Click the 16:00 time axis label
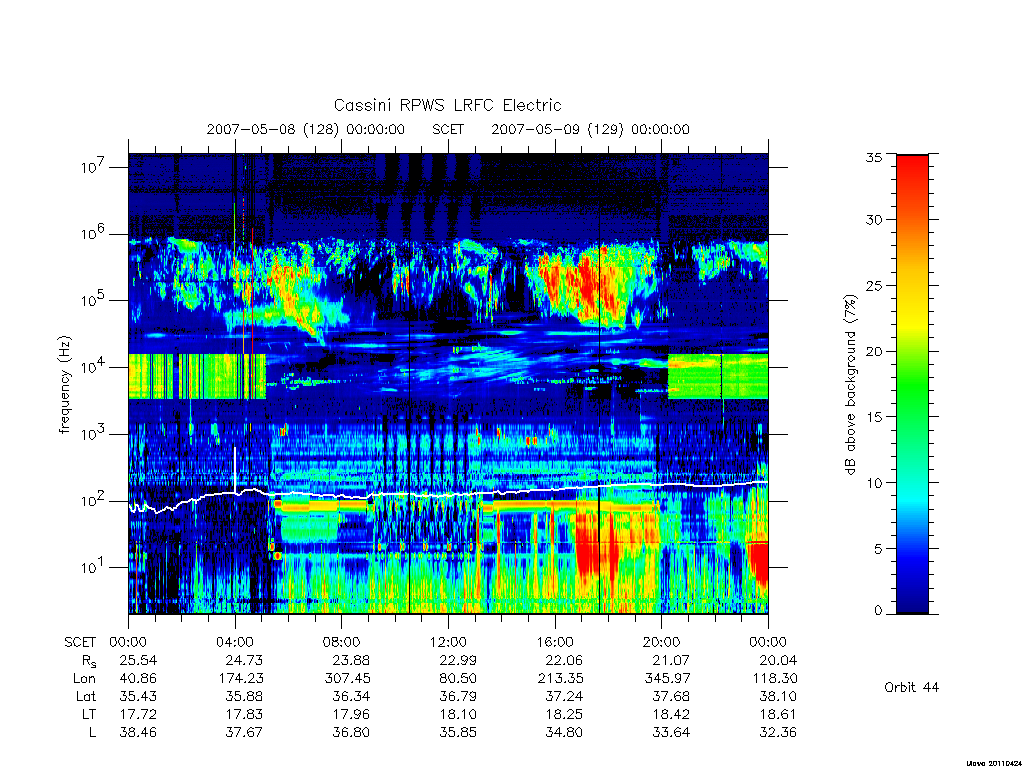Screen dimensions: 1024x768 pos(554,642)
